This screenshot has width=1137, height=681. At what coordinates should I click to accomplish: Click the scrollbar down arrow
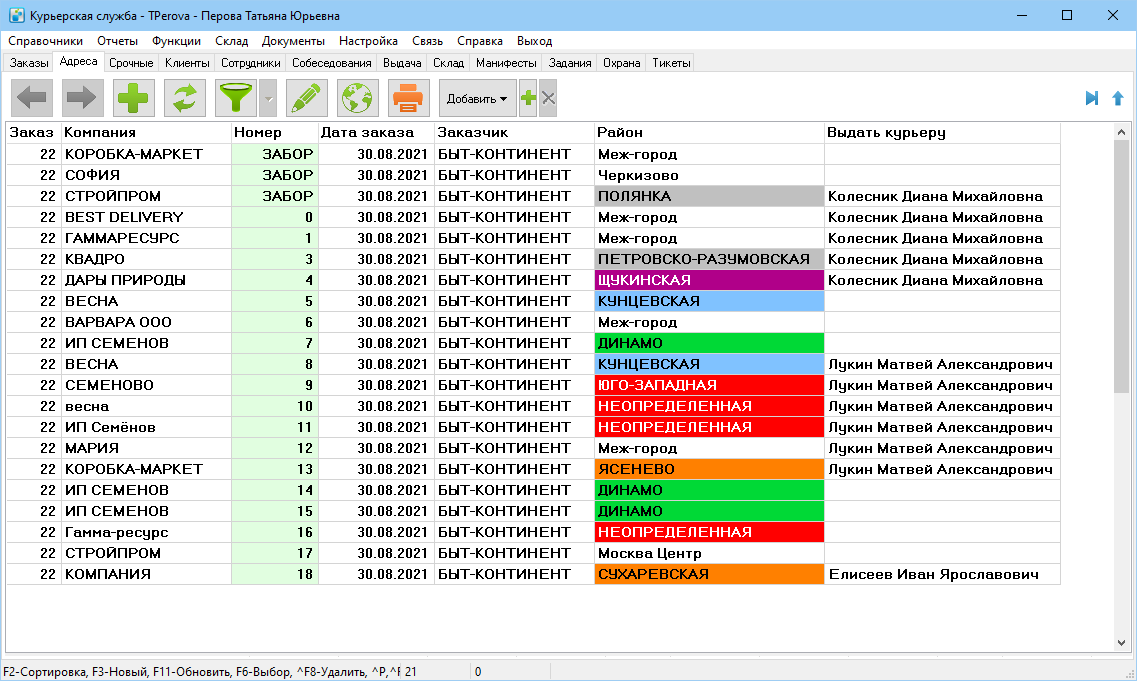tap(1121, 643)
